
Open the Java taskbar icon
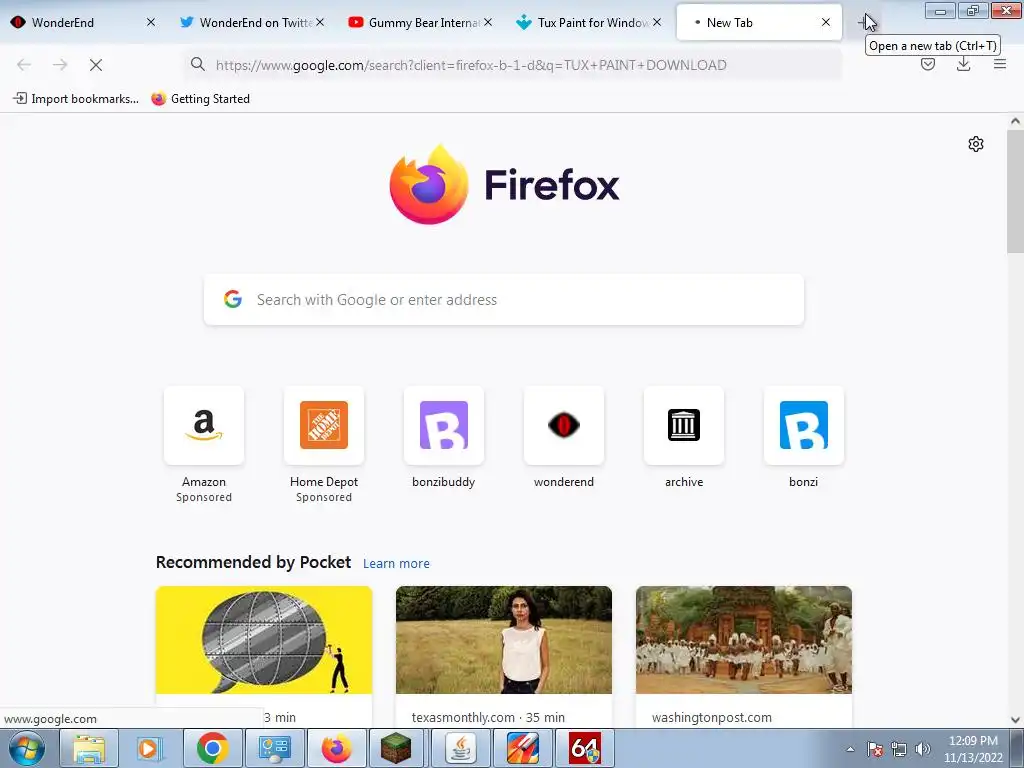(460, 748)
